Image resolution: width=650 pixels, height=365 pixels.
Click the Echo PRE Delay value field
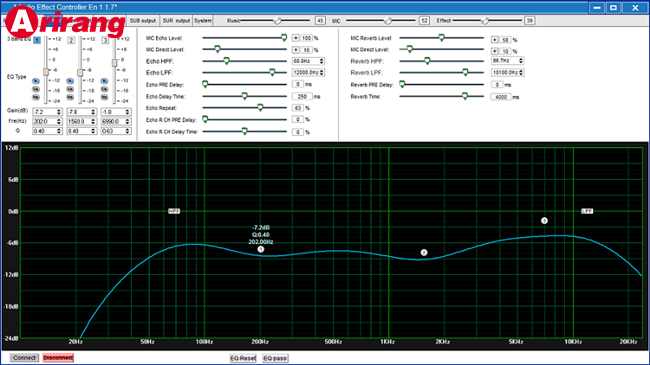(298, 84)
